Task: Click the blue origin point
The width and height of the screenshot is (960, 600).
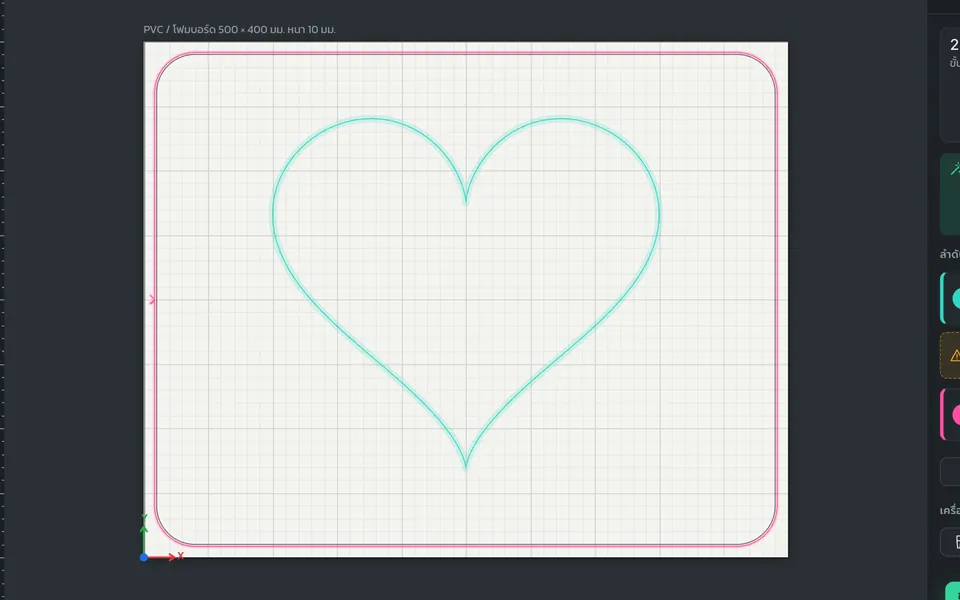Action: coord(144,557)
